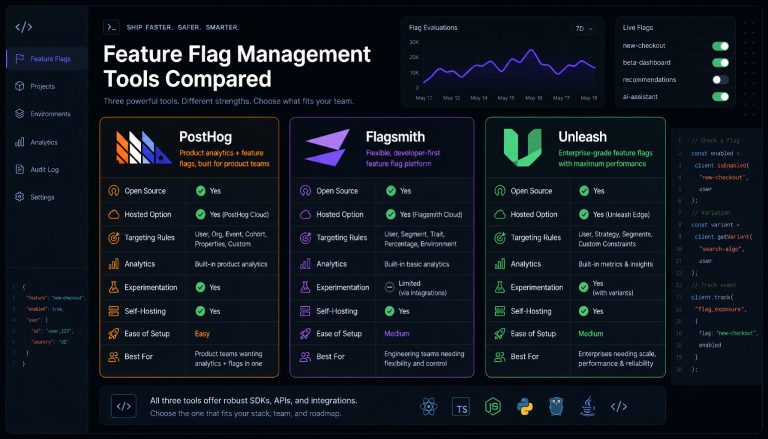Open Feature Flags in sidebar

(47, 59)
